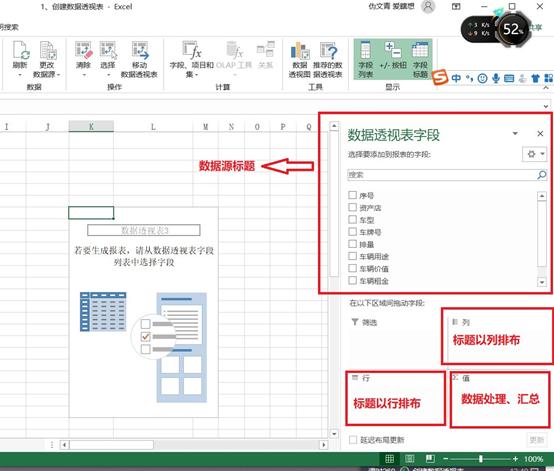Switch Sogou Chinese/English 中 mode icon
The image size is (554, 471).
coord(456,78)
